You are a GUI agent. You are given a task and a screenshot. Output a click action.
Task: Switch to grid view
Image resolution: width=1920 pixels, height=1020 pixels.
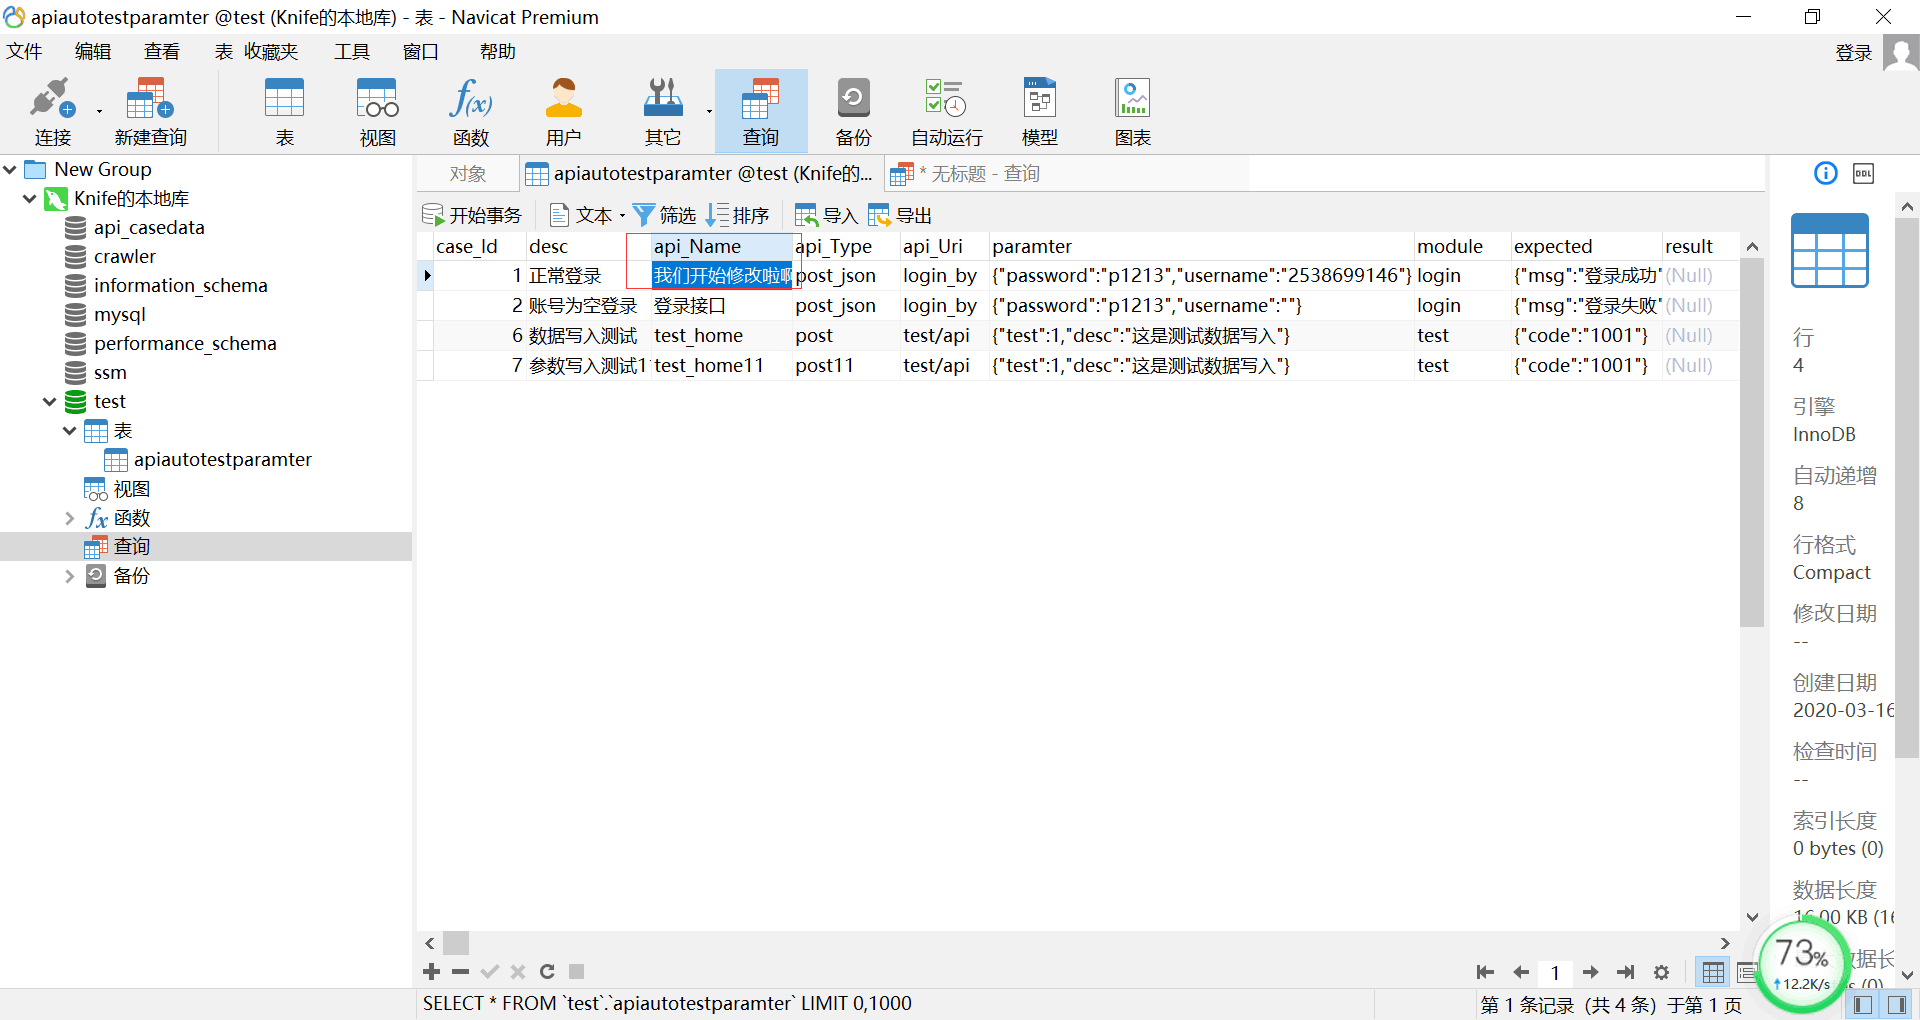(1713, 972)
